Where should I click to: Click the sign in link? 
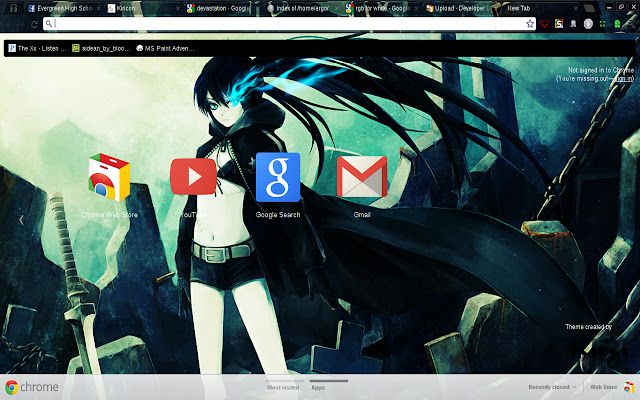[x=623, y=78]
